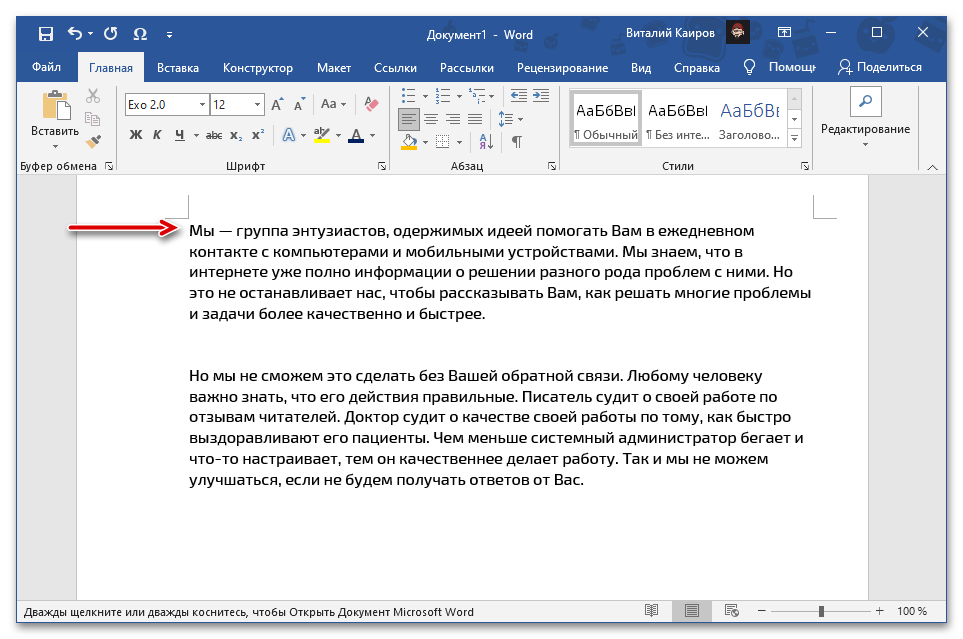963x639 pixels.
Task: Toggle strikethrough formatting
Action: pyautogui.click(x=212, y=135)
